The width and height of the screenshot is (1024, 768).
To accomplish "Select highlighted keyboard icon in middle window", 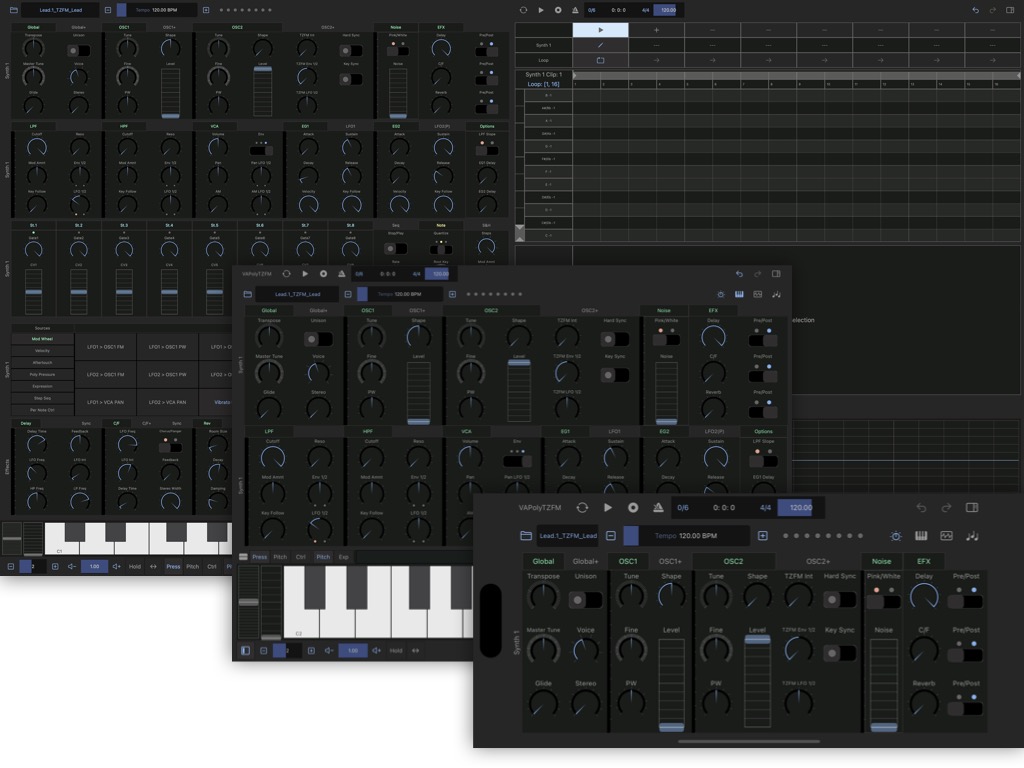I will pyautogui.click(x=739, y=295).
